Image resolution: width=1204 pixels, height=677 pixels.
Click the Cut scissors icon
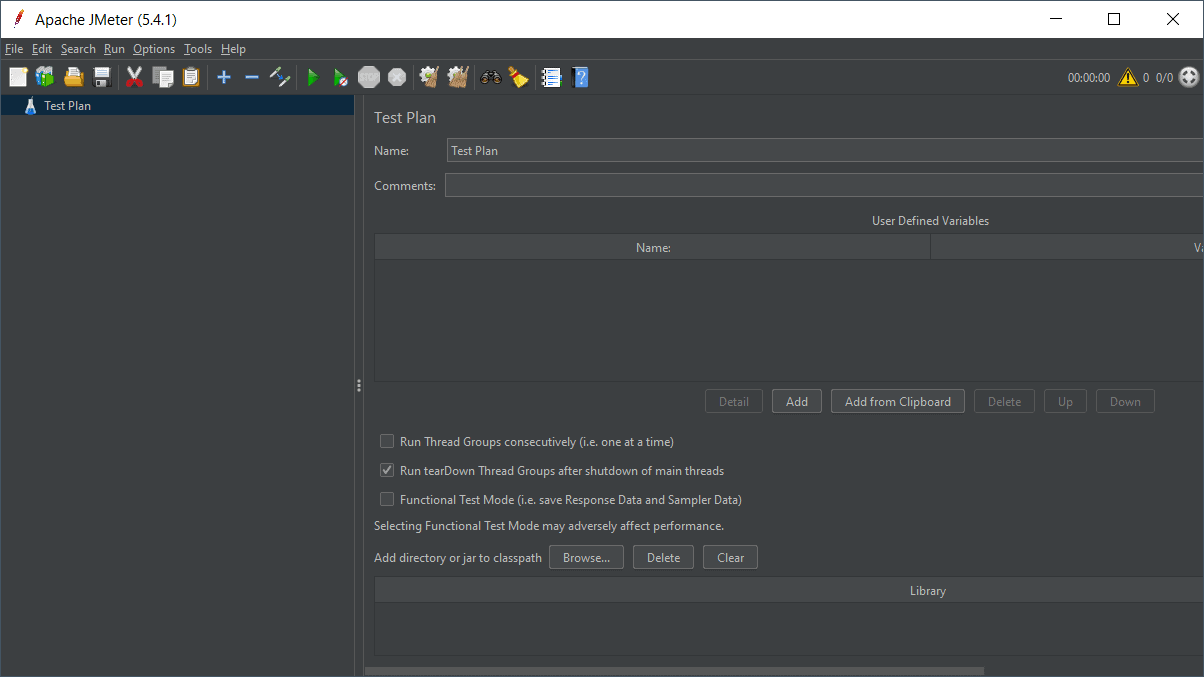point(134,77)
